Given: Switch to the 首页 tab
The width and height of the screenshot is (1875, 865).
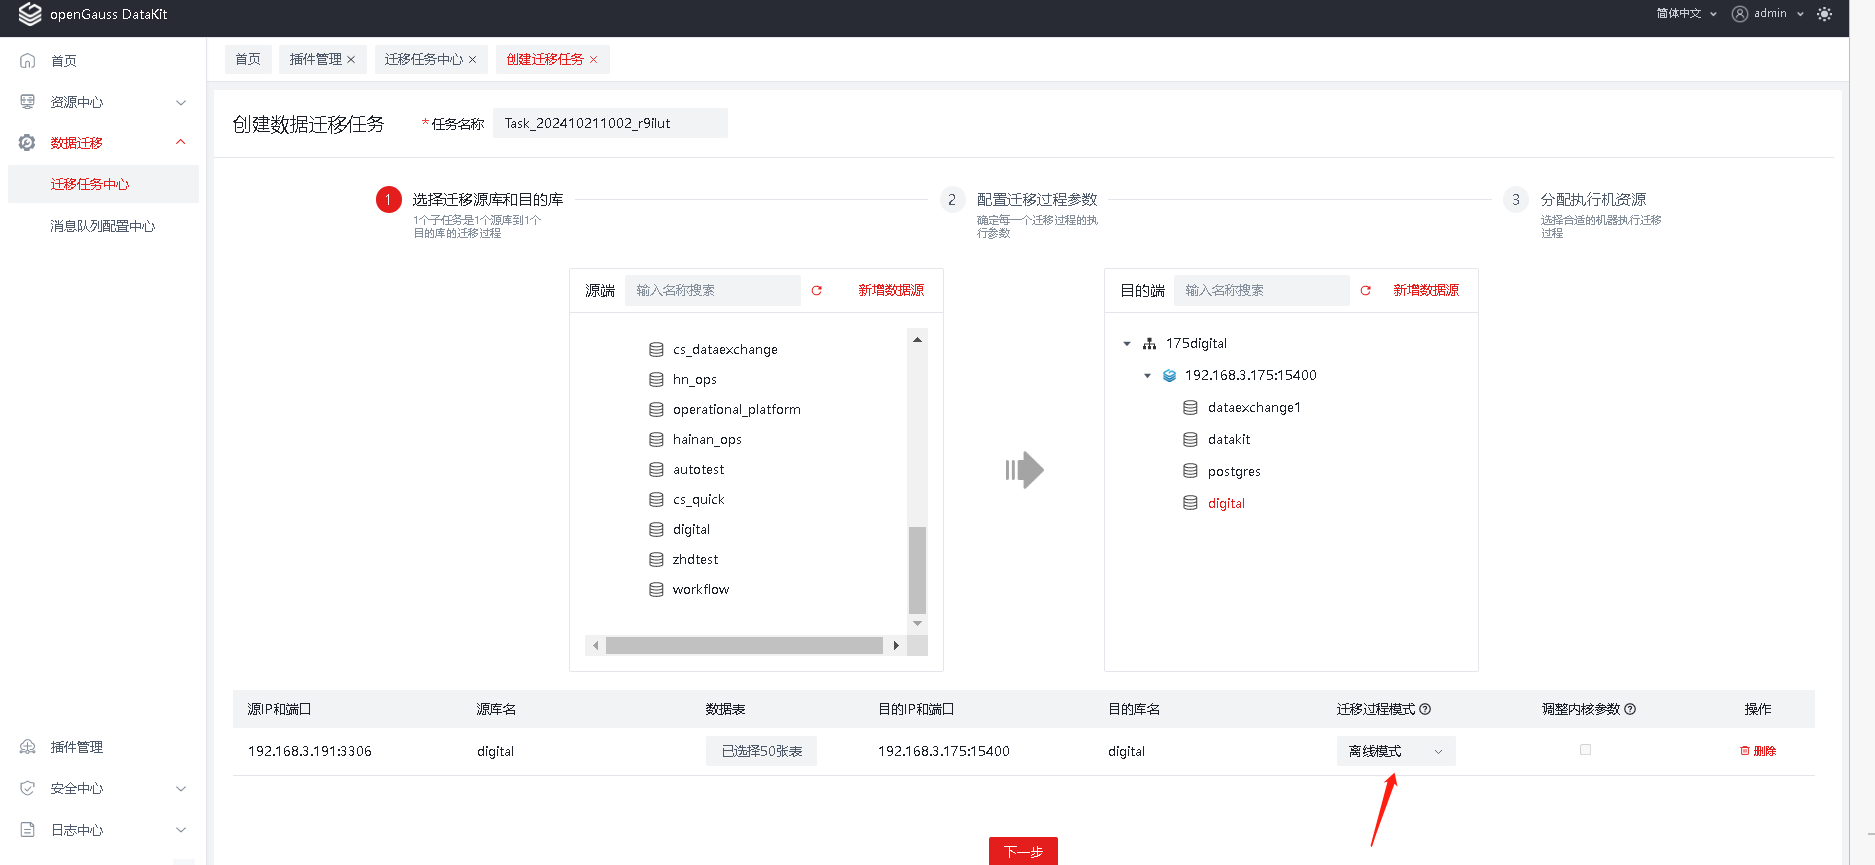Looking at the screenshot, I should (x=248, y=60).
